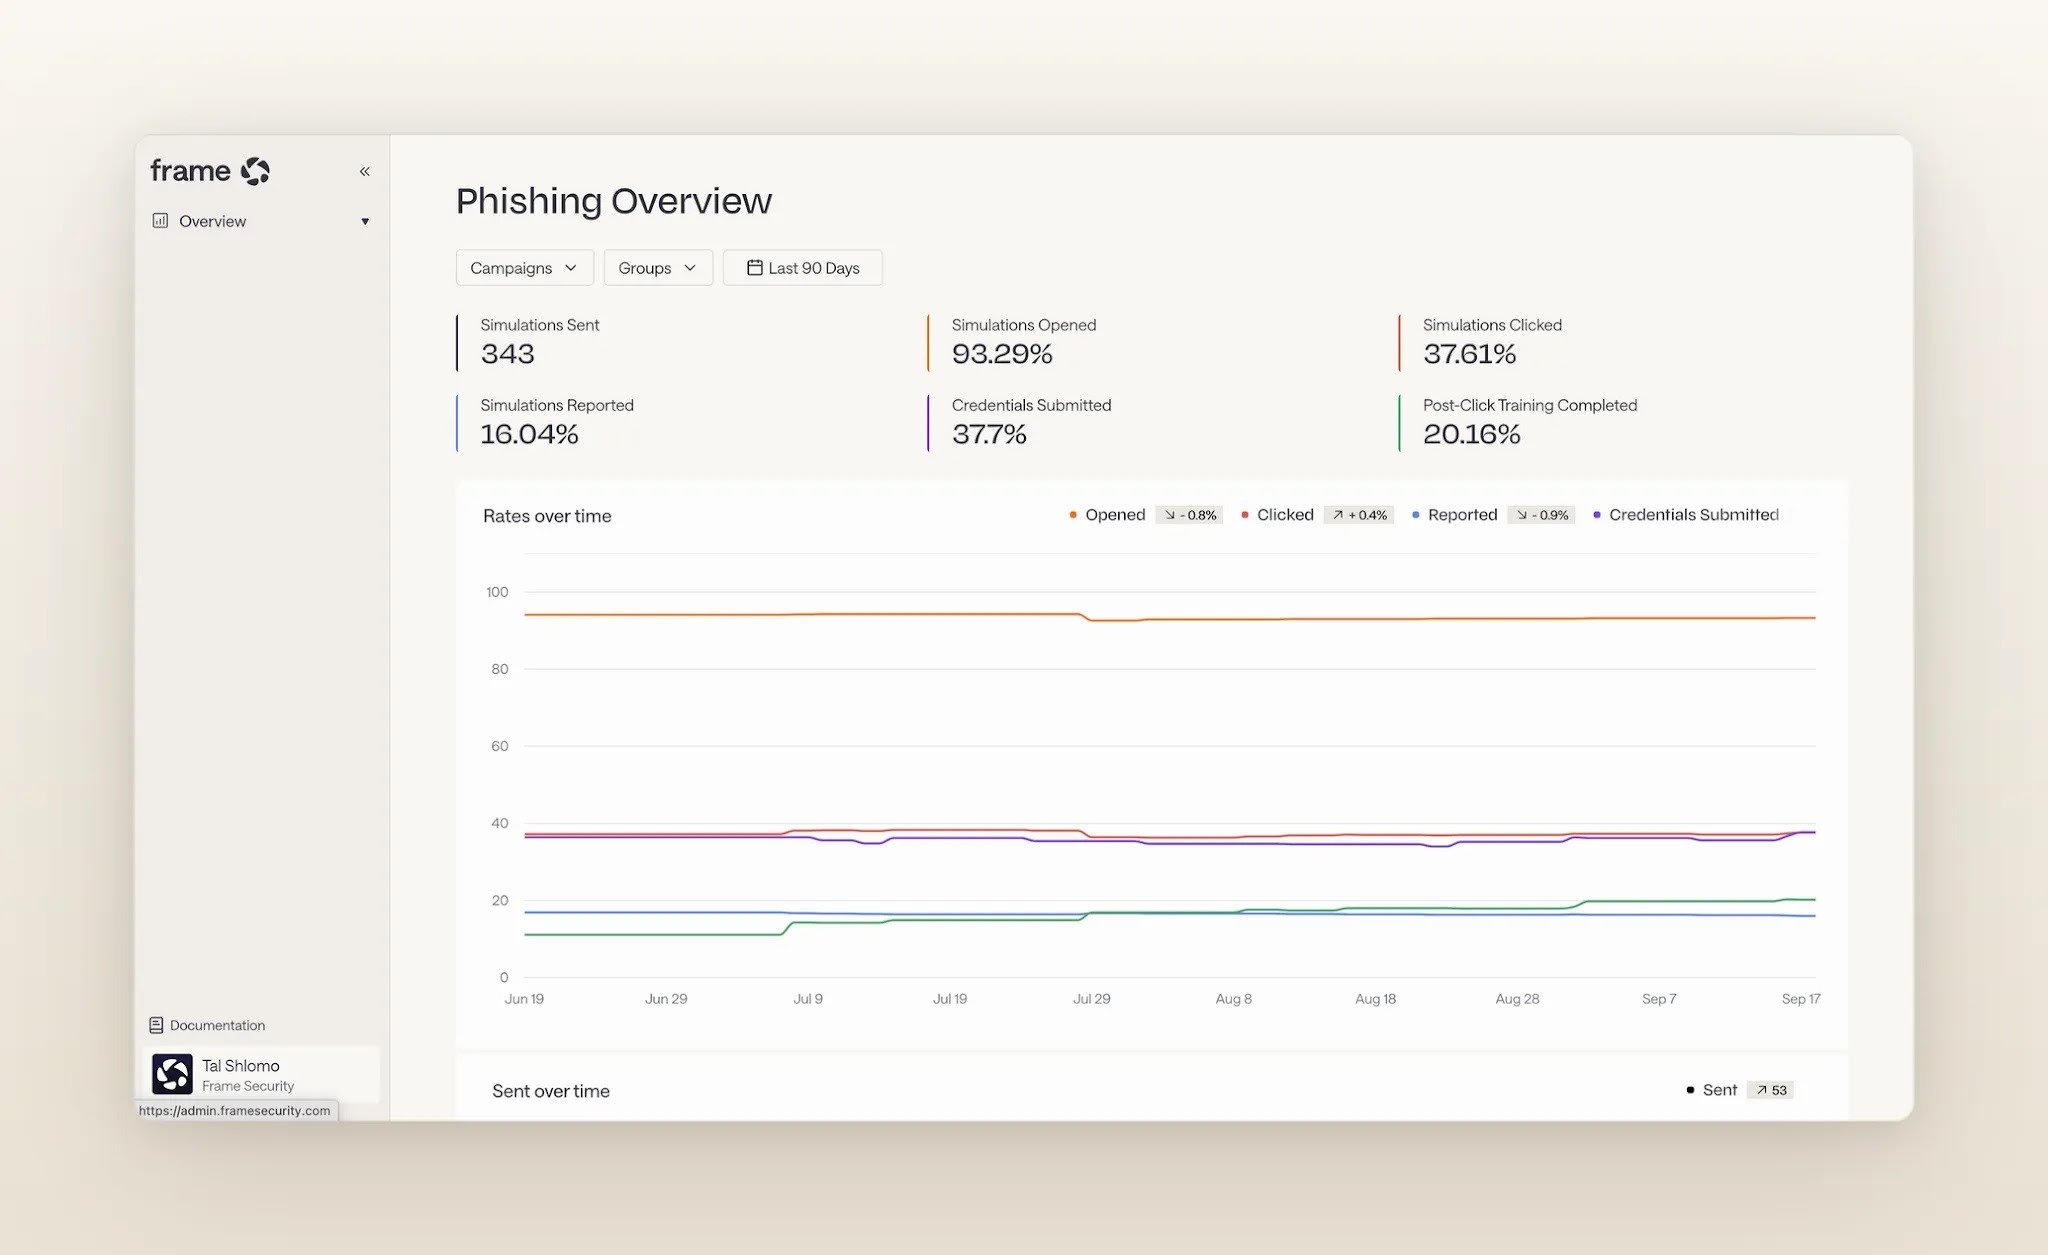Image resolution: width=2048 pixels, height=1255 pixels.
Task: Open the Last 90 Days date picker
Action: (x=802, y=268)
